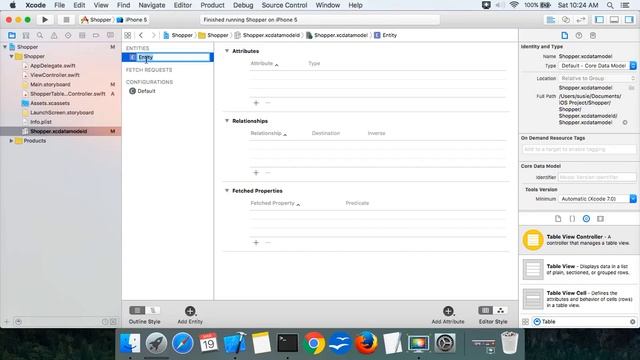Open the Report navigator tab
The image size is (640, 360).
[x=110, y=36]
